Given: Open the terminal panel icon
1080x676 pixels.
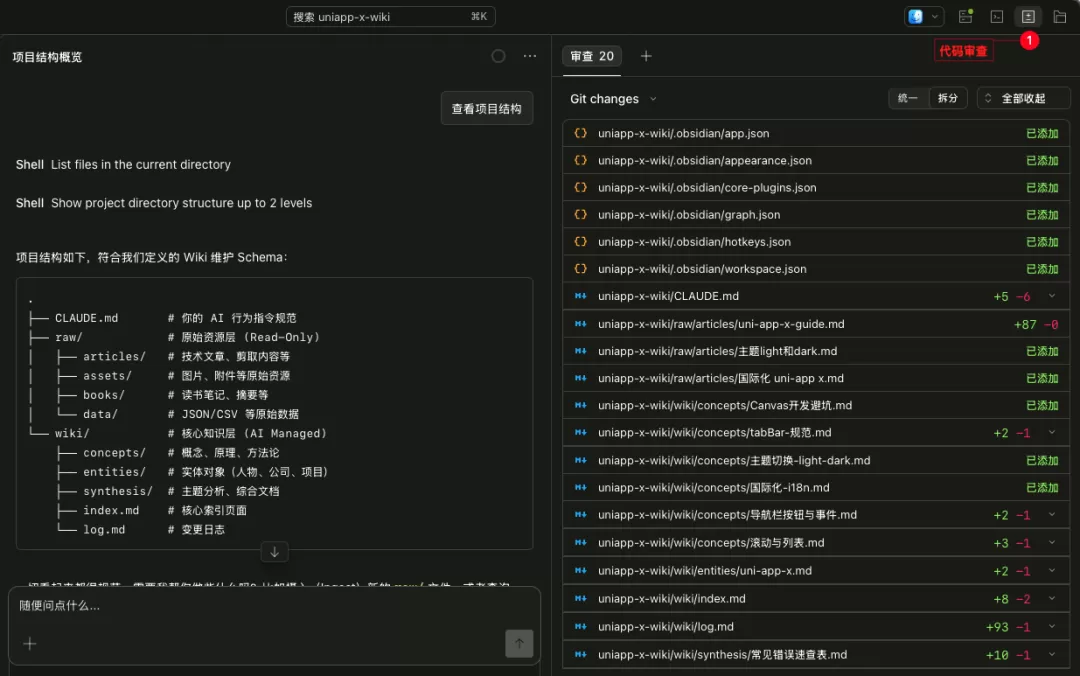Looking at the screenshot, I should tap(997, 17).
